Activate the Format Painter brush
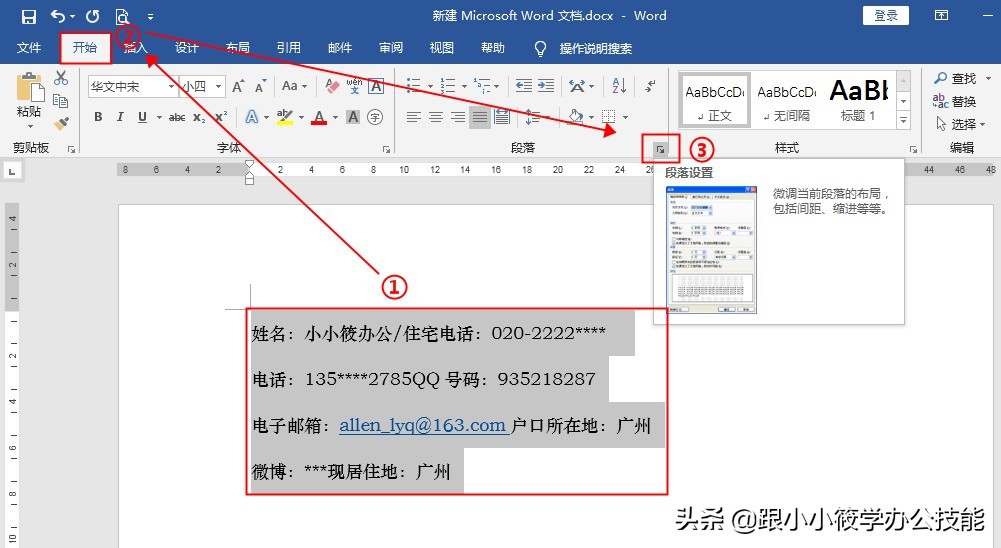Image resolution: width=1001 pixels, height=548 pixels. point(61,124)
